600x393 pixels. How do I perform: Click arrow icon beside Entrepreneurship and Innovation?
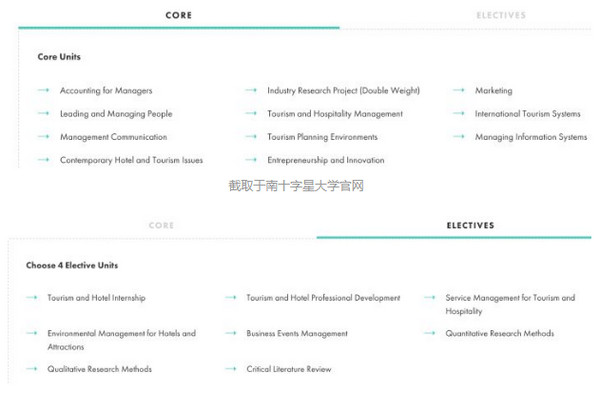(x=251, y=160)
